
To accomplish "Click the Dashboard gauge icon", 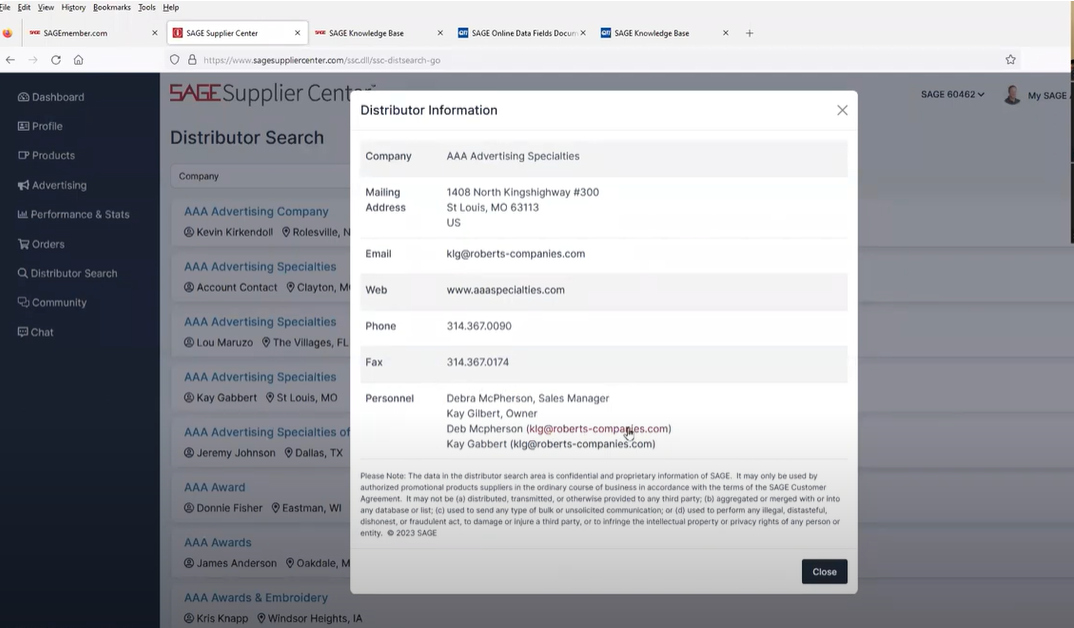I will [x=23, y=97].
